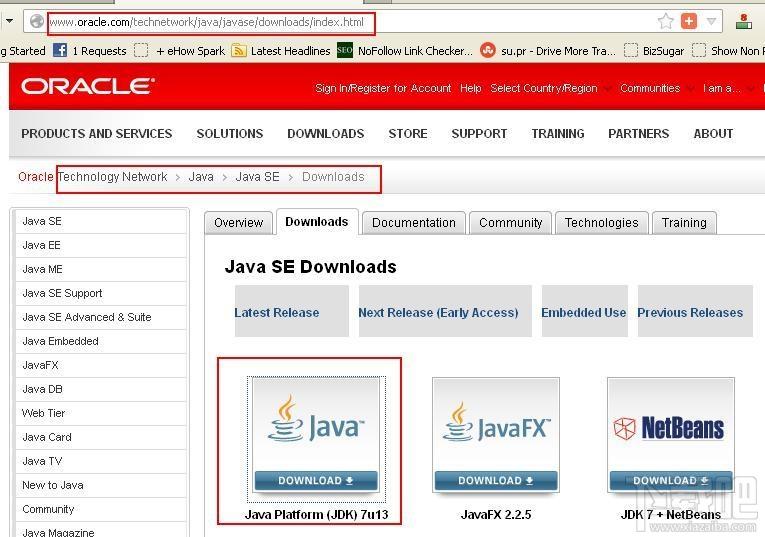The width and height of the screenshot is (765, 537).
Task: Select Java TV in the sidebar
Action: [101, 461]
